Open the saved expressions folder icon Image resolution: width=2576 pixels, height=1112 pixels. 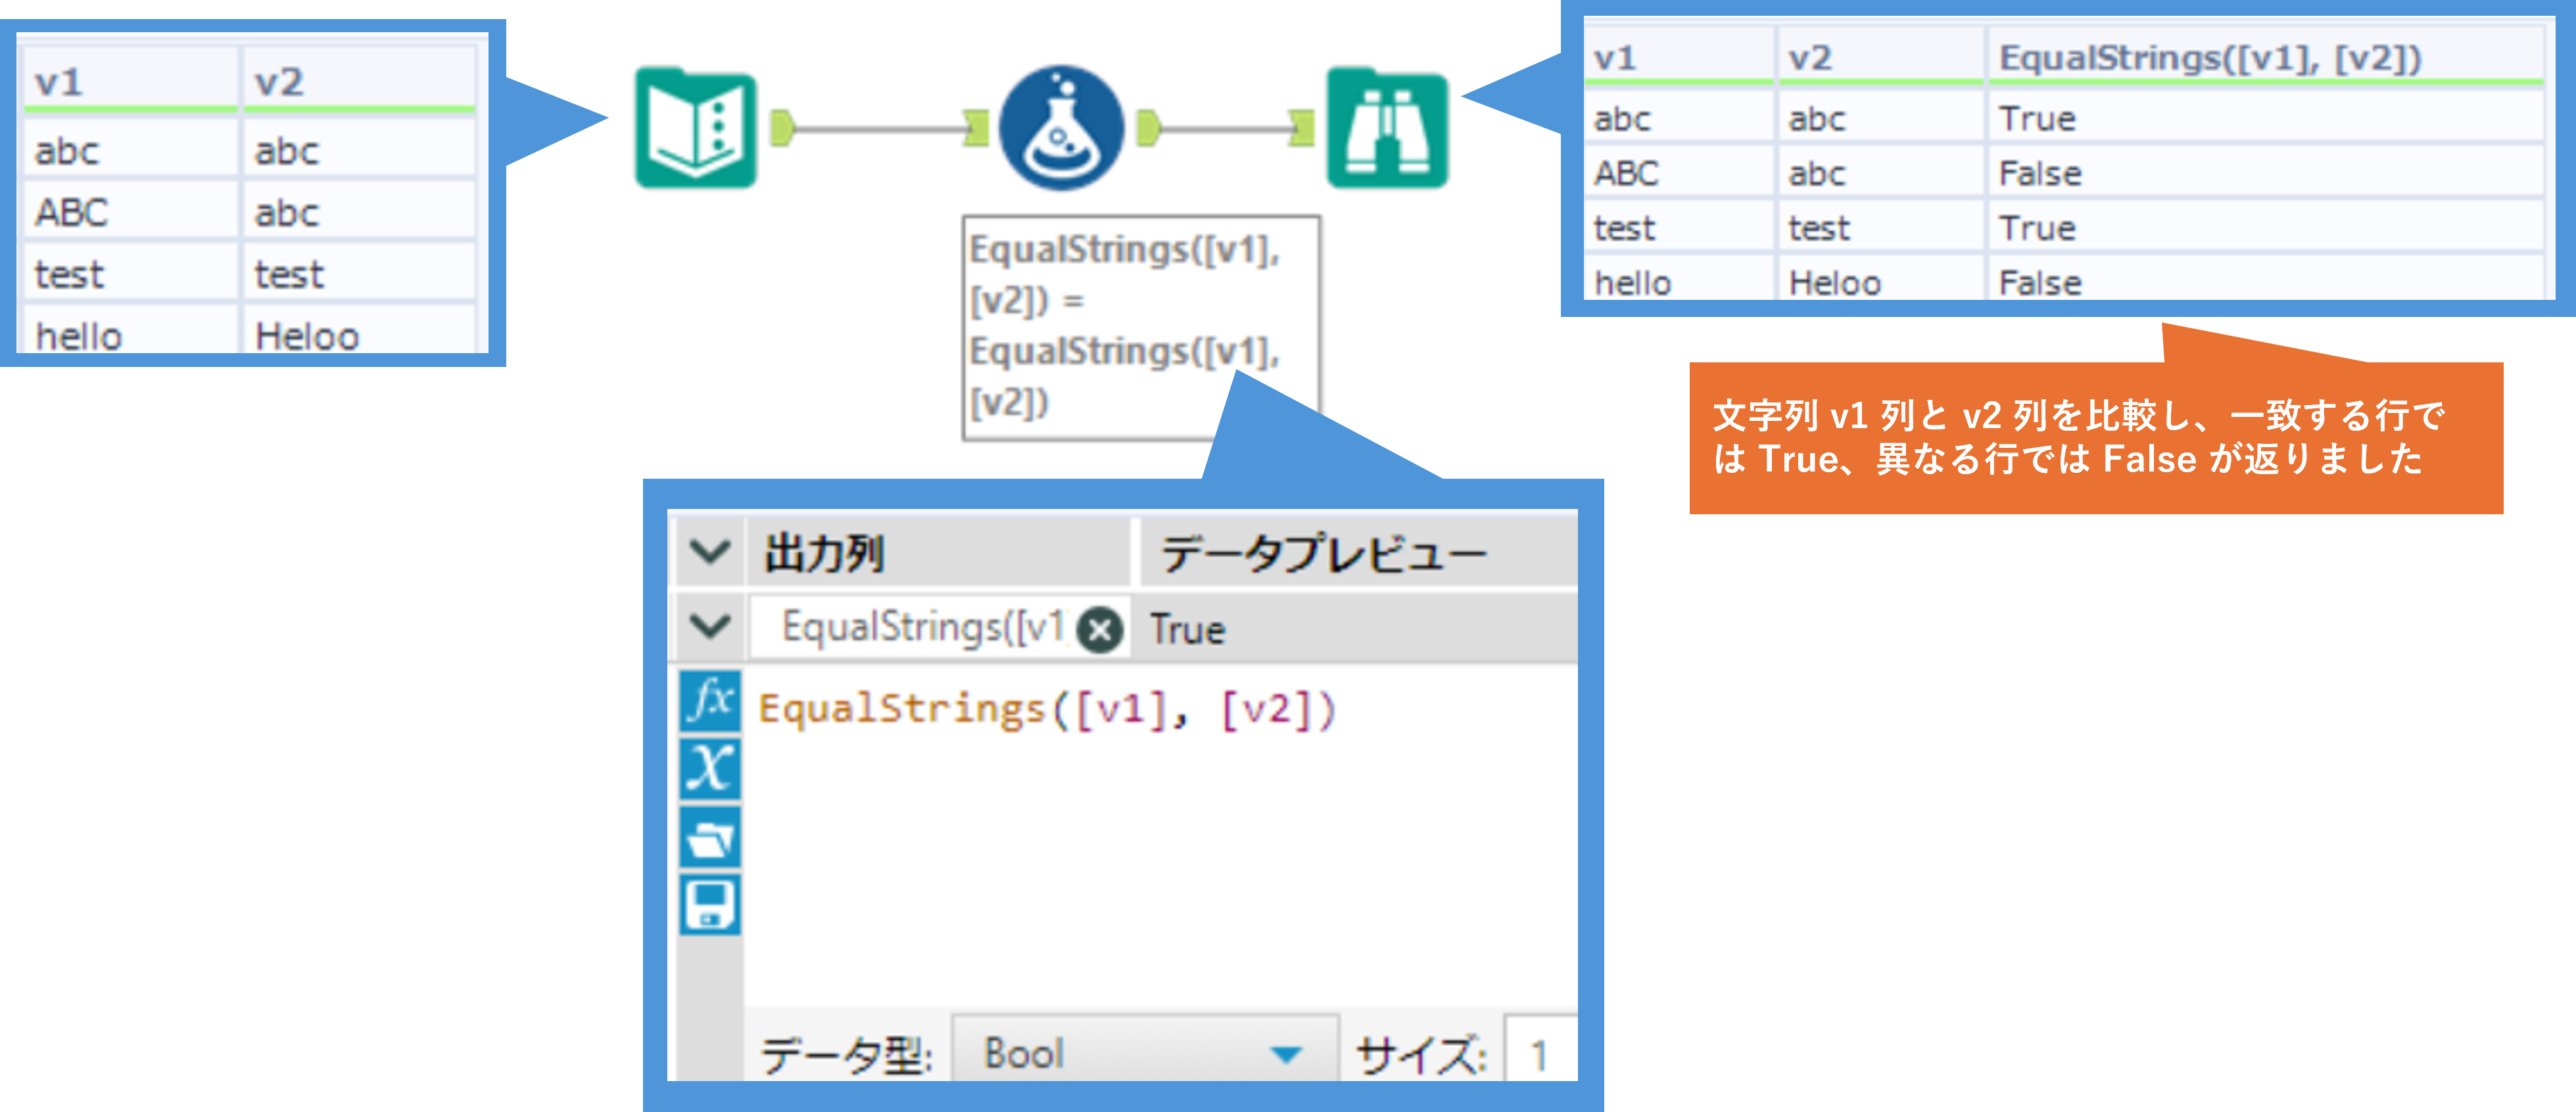(x=710, y=837)
